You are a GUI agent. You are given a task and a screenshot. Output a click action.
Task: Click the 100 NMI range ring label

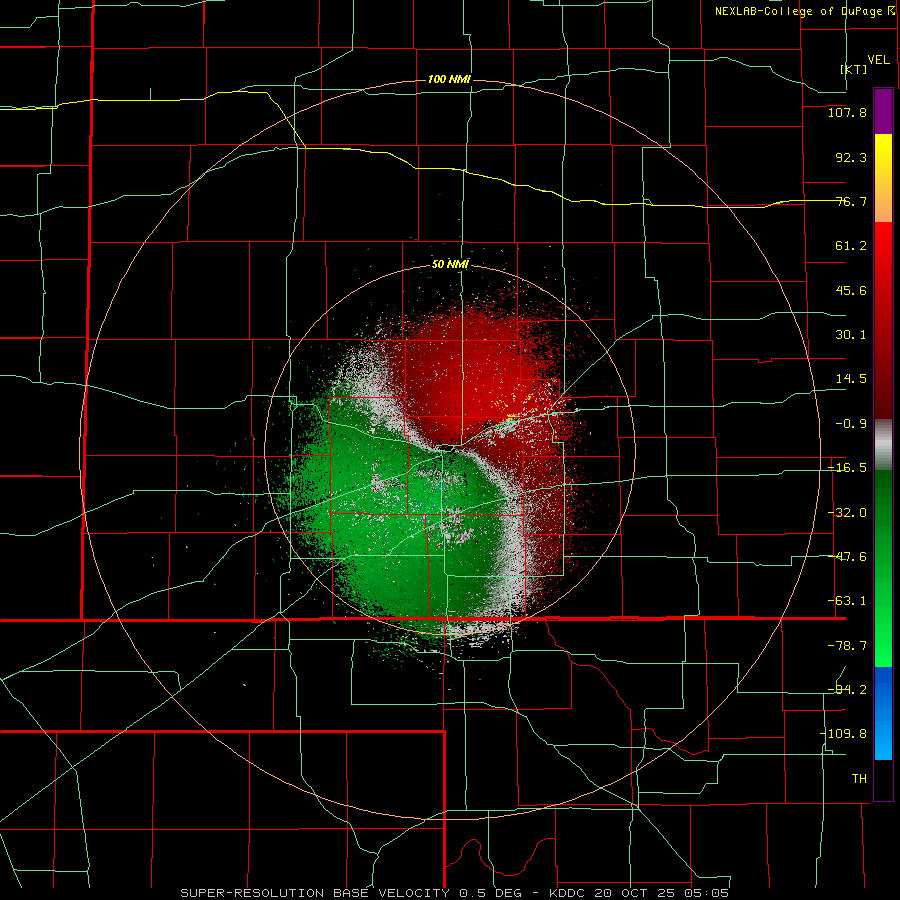click(449, 79)
